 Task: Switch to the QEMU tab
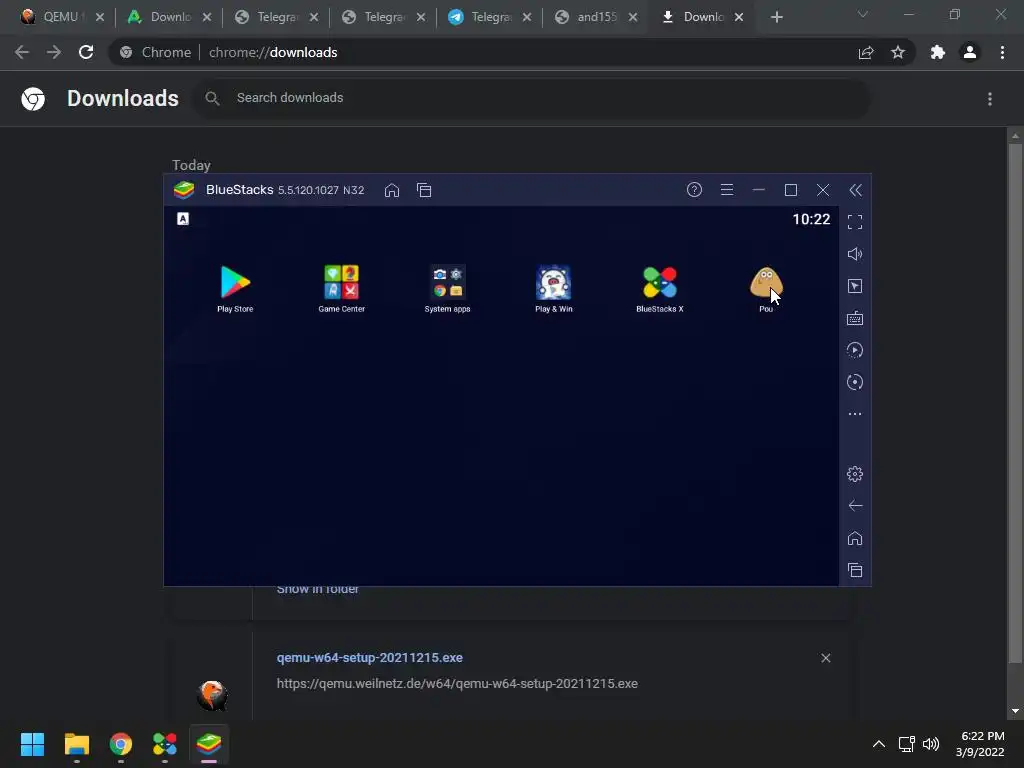click(x=63, y=17)
